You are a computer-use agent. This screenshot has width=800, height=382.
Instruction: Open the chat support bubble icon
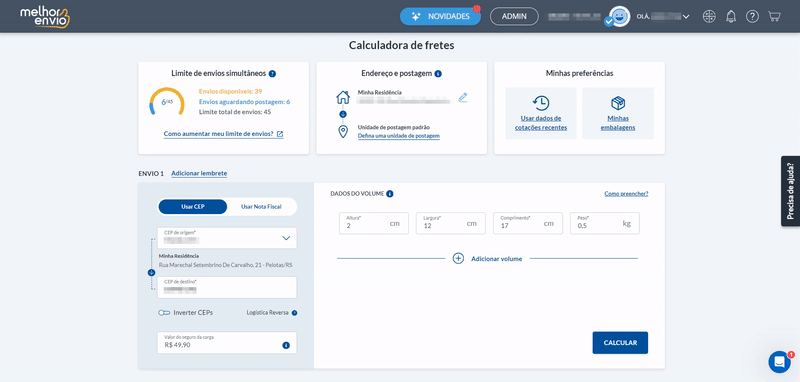[779, 362]
